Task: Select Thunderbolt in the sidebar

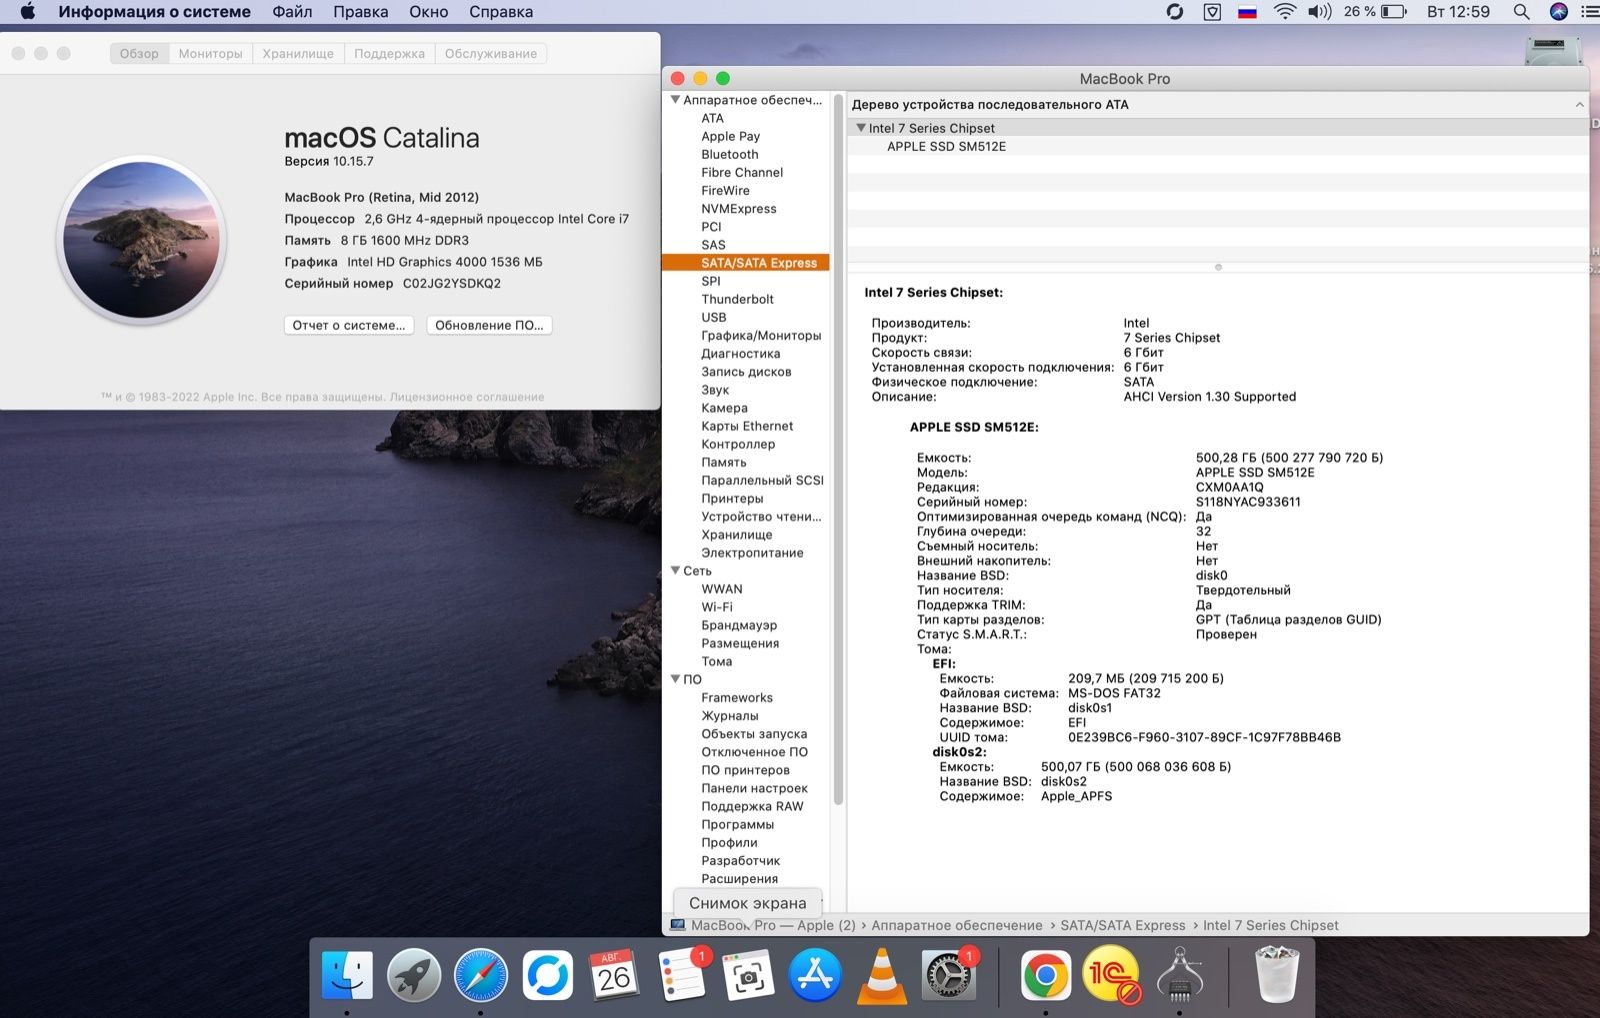Action: coord(737,299)
